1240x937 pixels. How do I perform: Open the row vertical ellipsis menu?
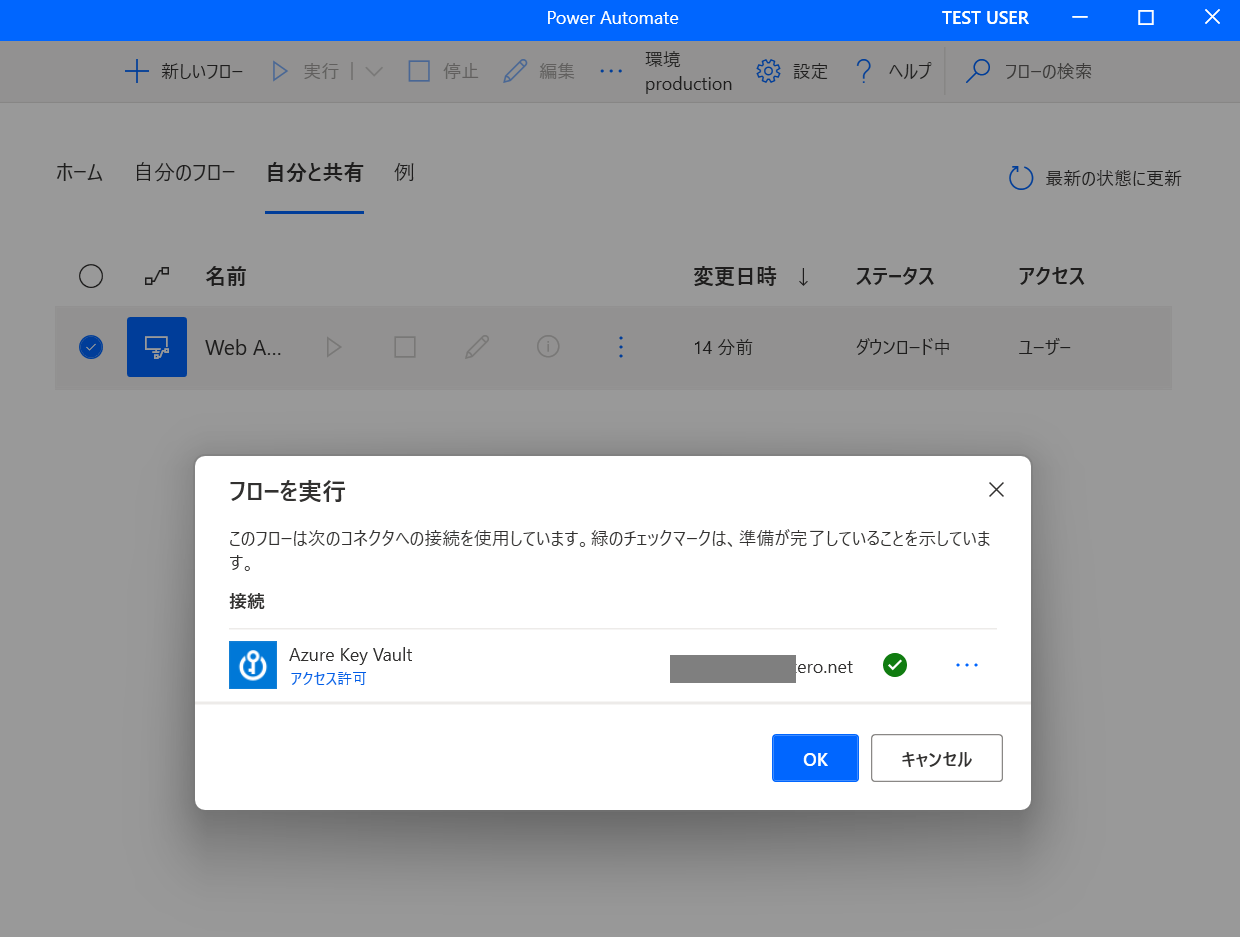(x=621, y=347)
